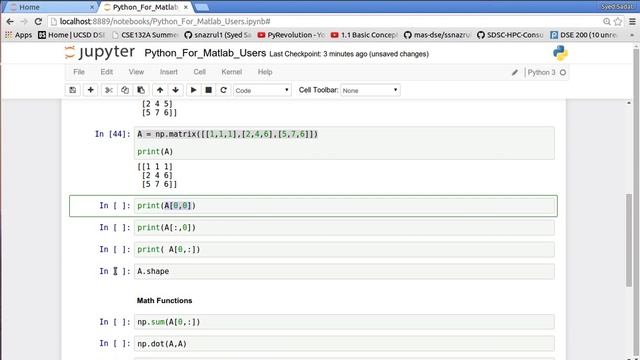Select the np.dot(A,A) code cell
The image size is (640, 360).
click(344, 344)
